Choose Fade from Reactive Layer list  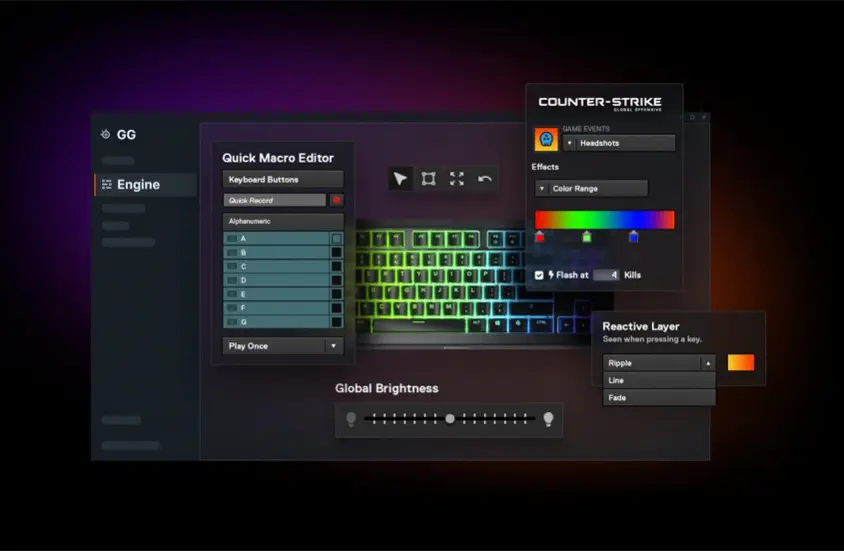[659, 398]
